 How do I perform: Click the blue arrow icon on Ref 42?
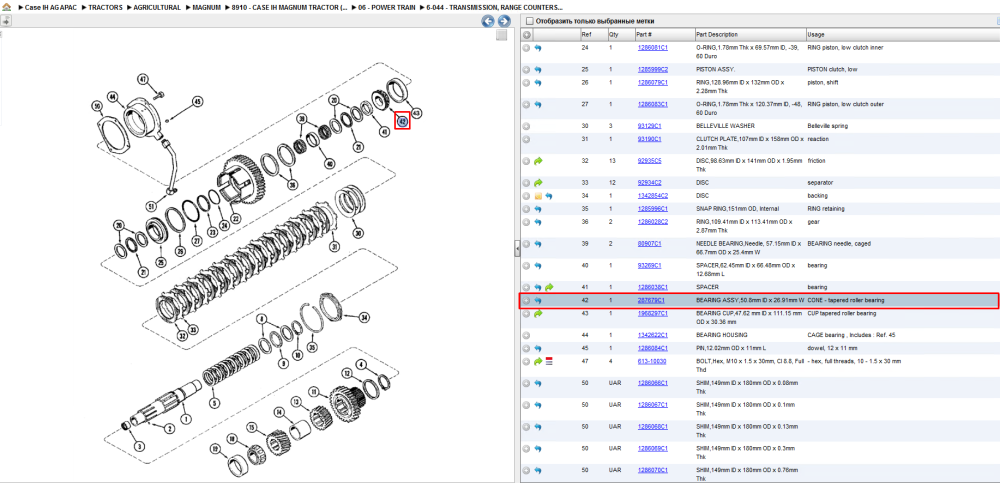click(538, 301)
